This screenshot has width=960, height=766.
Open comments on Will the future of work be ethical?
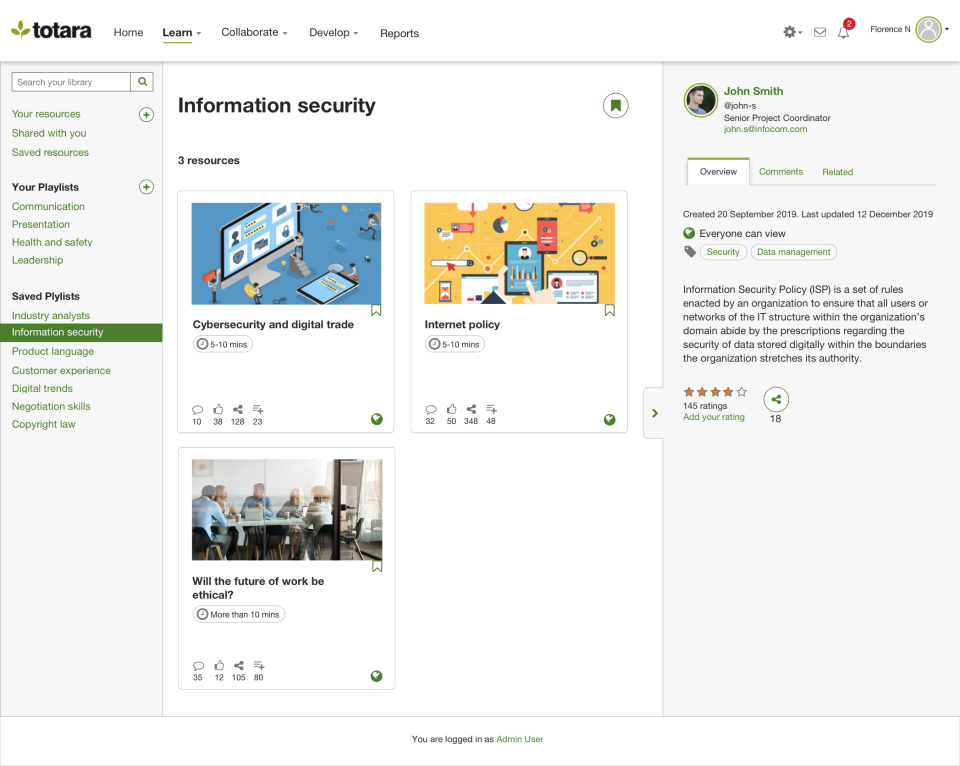198,665
